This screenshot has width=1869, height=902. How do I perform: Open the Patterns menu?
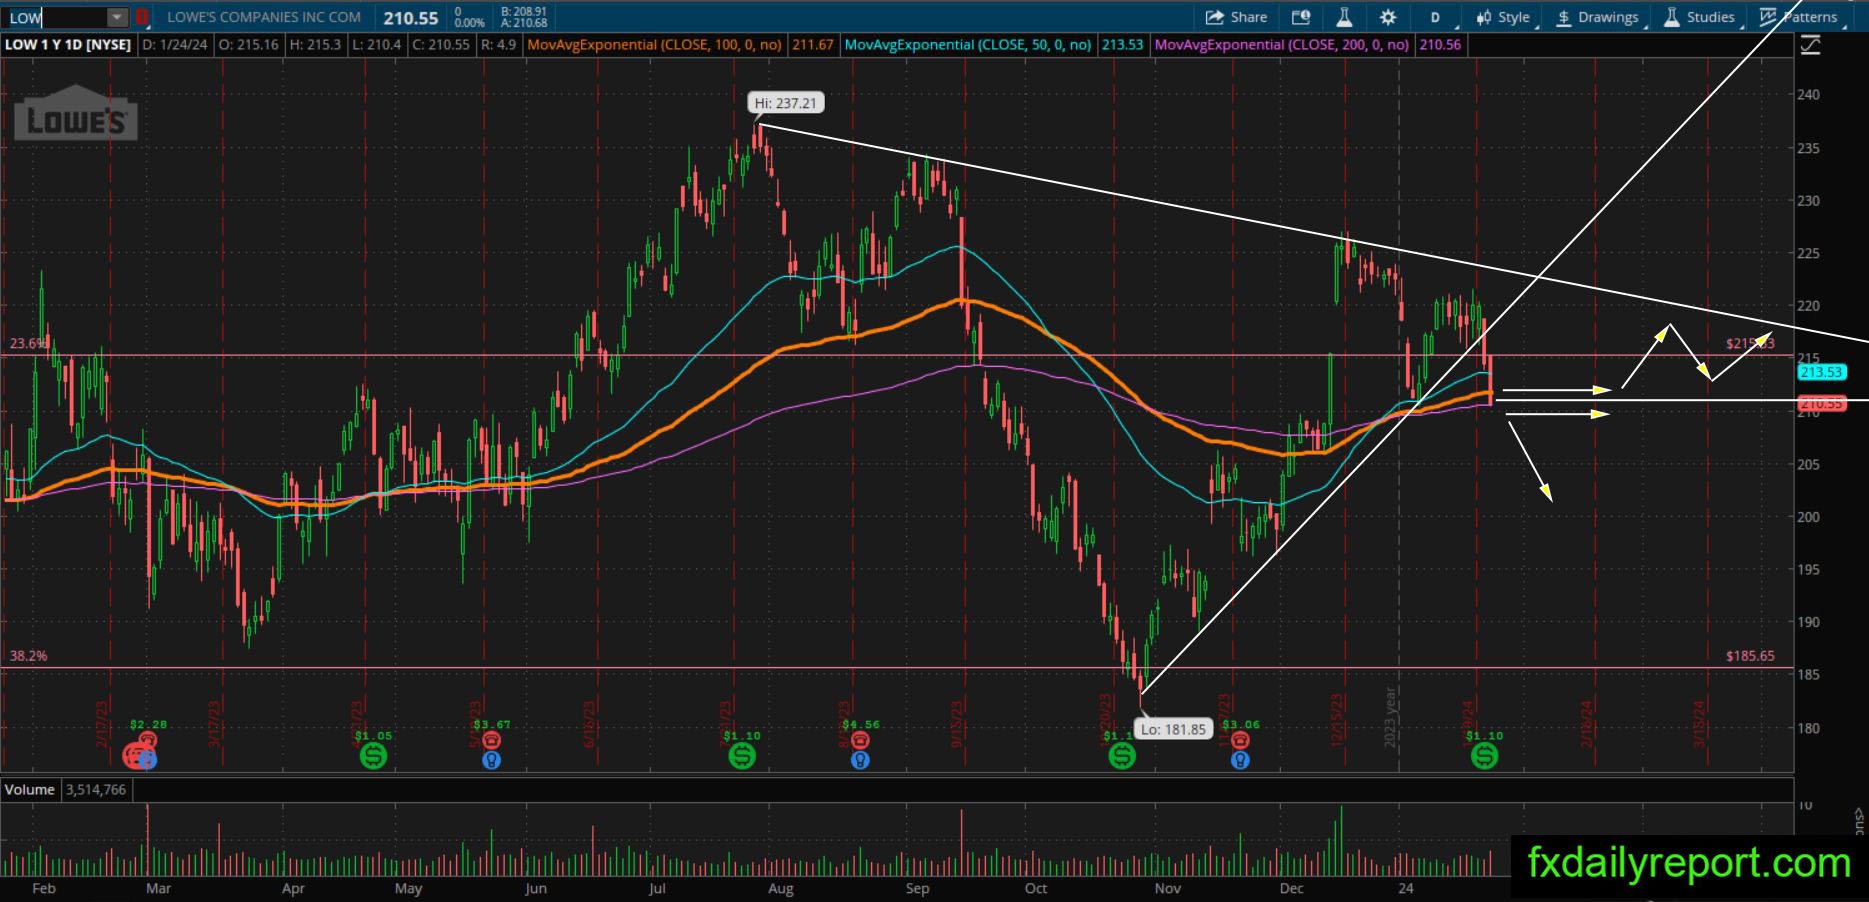coord(1800,17)
